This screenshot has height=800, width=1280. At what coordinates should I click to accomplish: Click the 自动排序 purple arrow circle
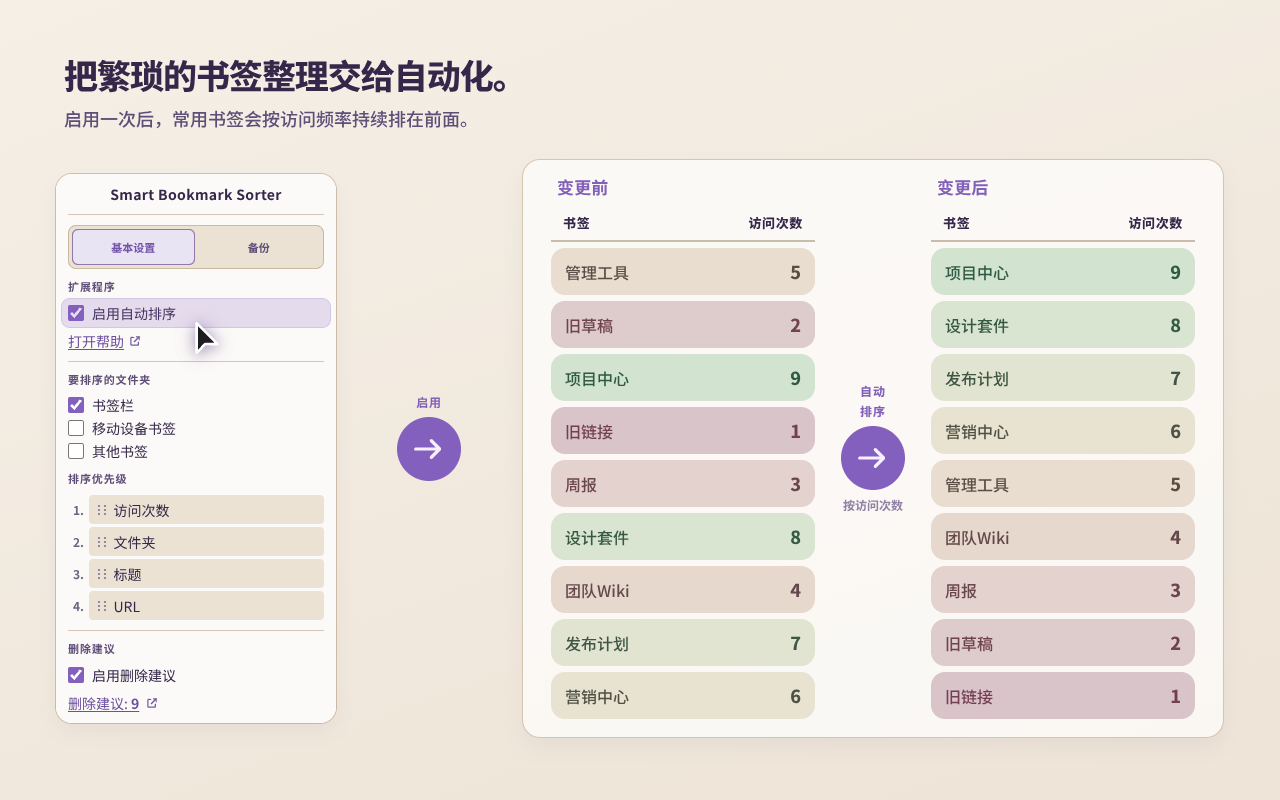pos(872,458)
